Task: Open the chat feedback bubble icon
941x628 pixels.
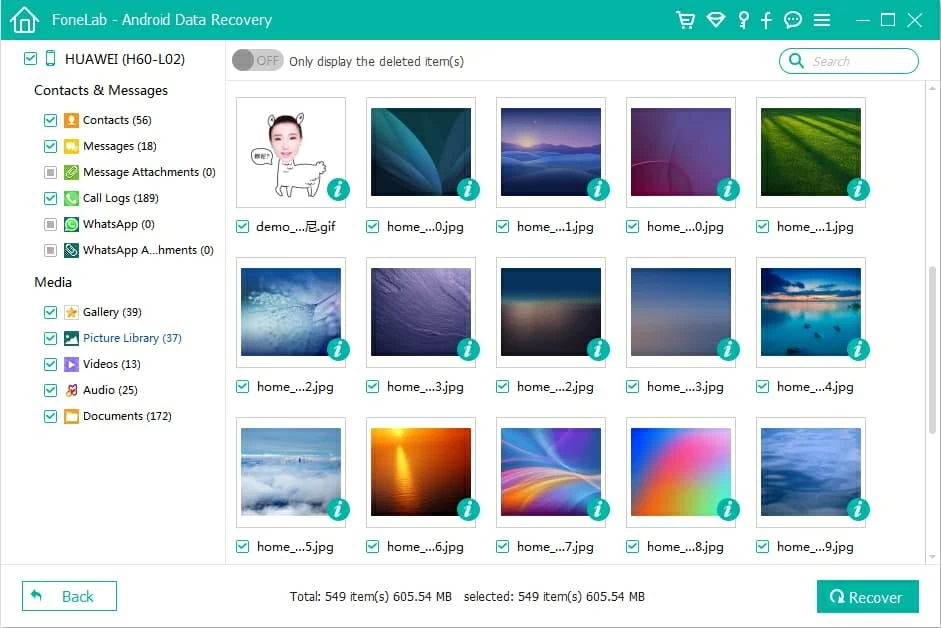Action: (793, 20)
